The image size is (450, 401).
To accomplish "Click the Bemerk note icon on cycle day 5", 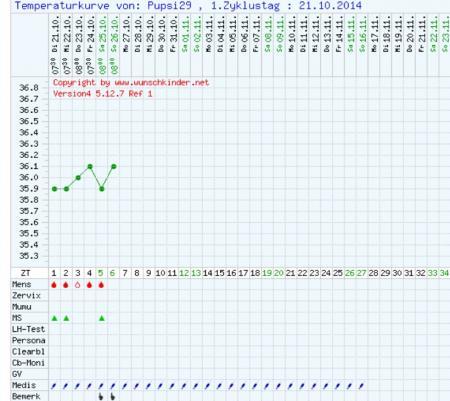I will tap(101, 396).
